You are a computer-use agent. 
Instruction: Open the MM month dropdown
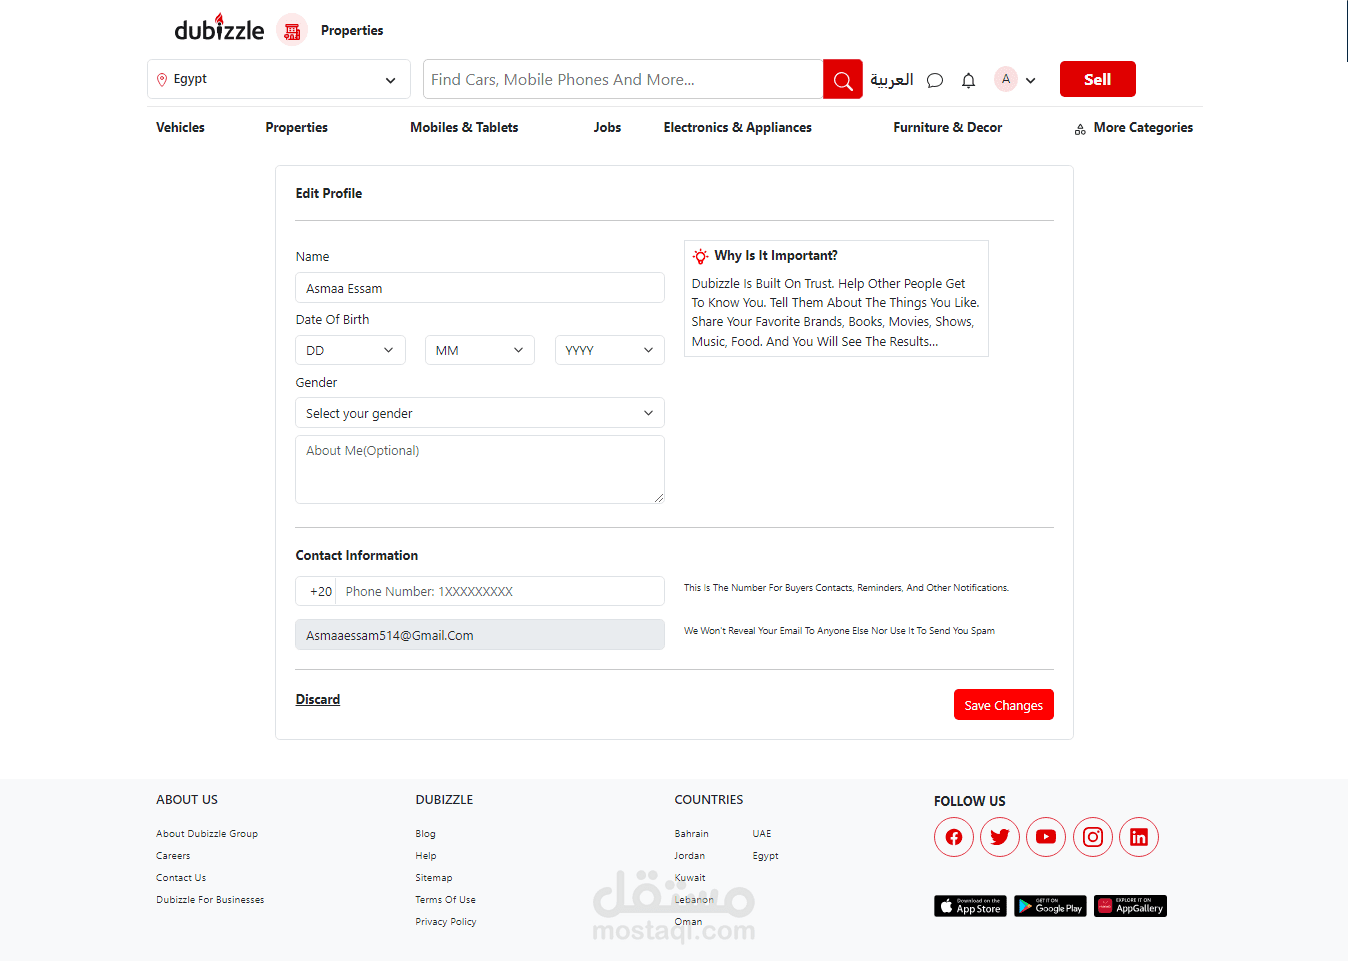pos(480,350)
